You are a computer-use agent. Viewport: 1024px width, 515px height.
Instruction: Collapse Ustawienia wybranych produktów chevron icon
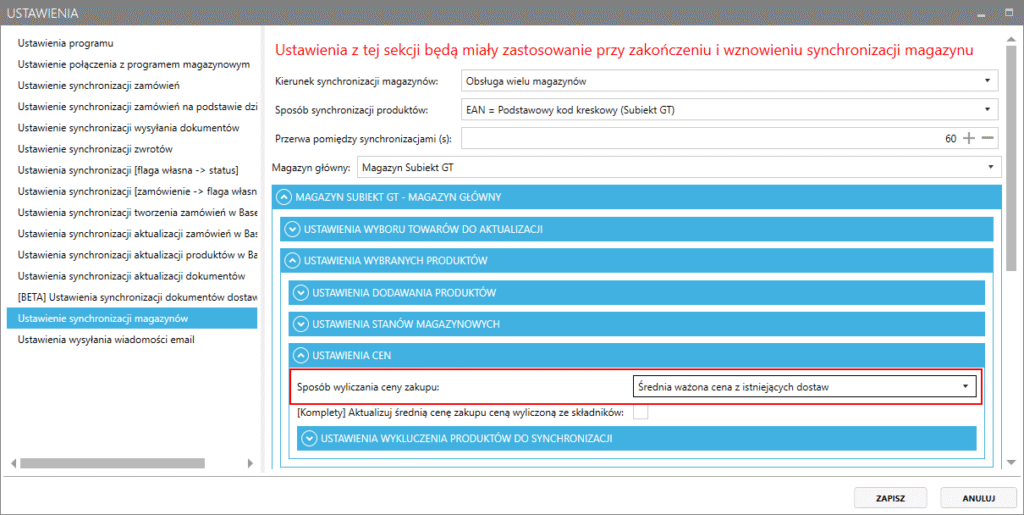[292, 260]
